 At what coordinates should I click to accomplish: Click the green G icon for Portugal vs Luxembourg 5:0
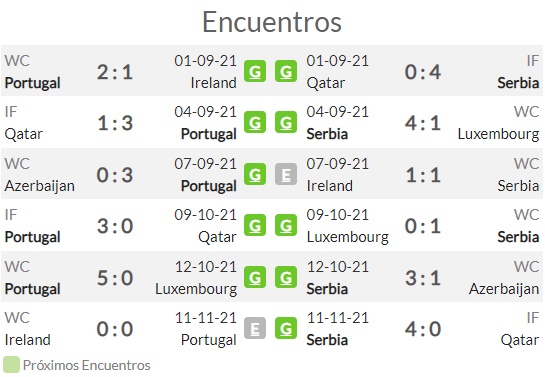pos(255,277)
